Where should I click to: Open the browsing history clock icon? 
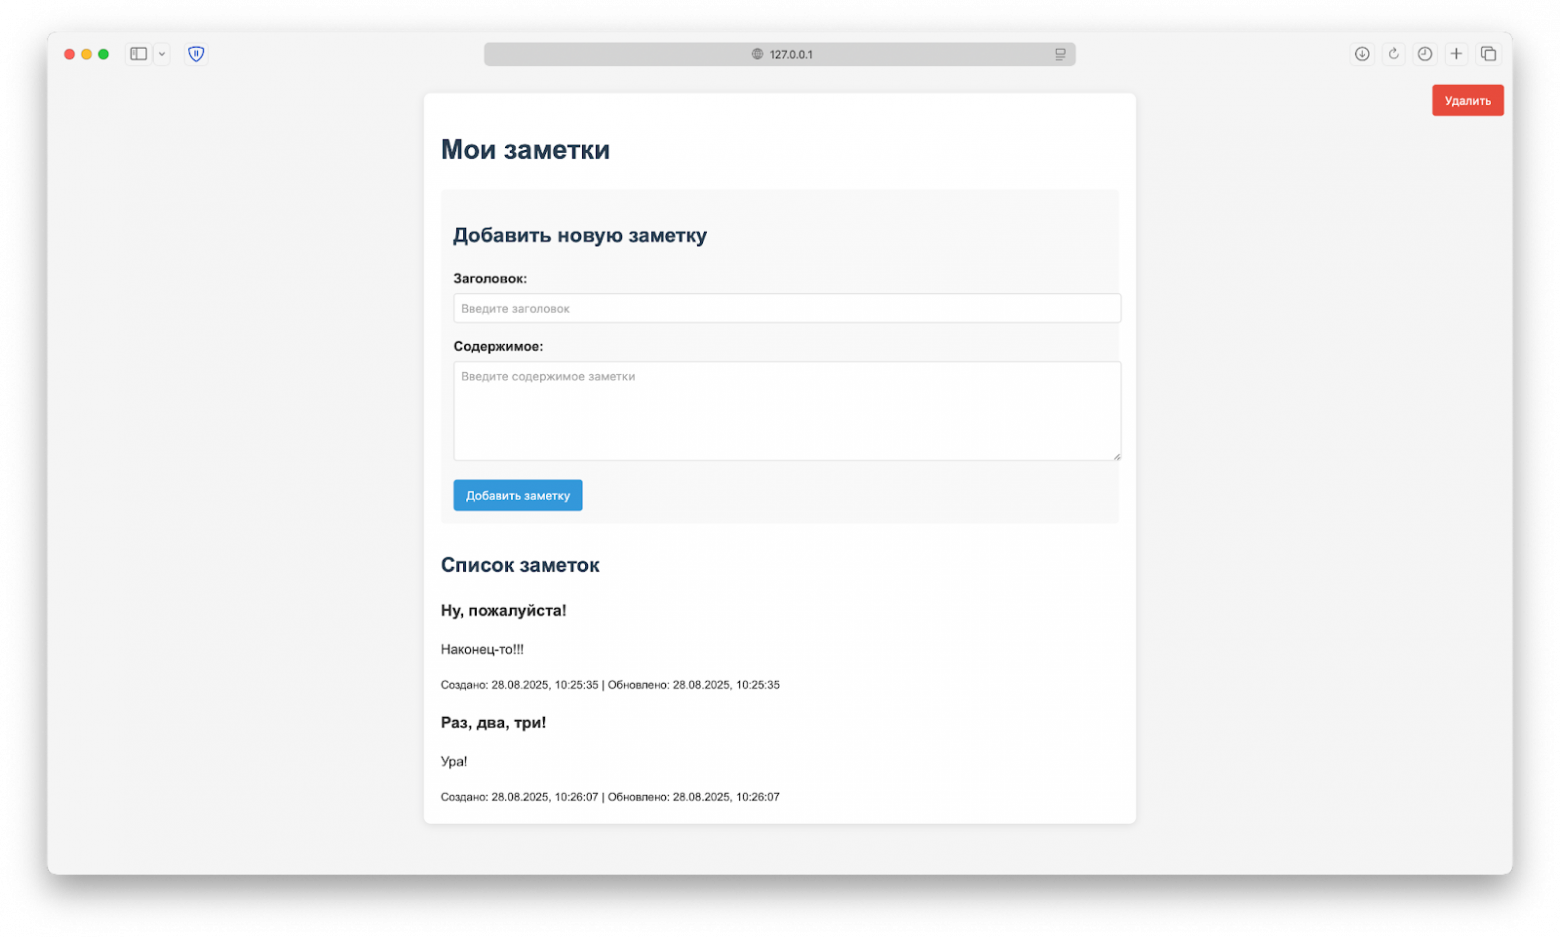pyautogui.click(x=1425, y=54)
